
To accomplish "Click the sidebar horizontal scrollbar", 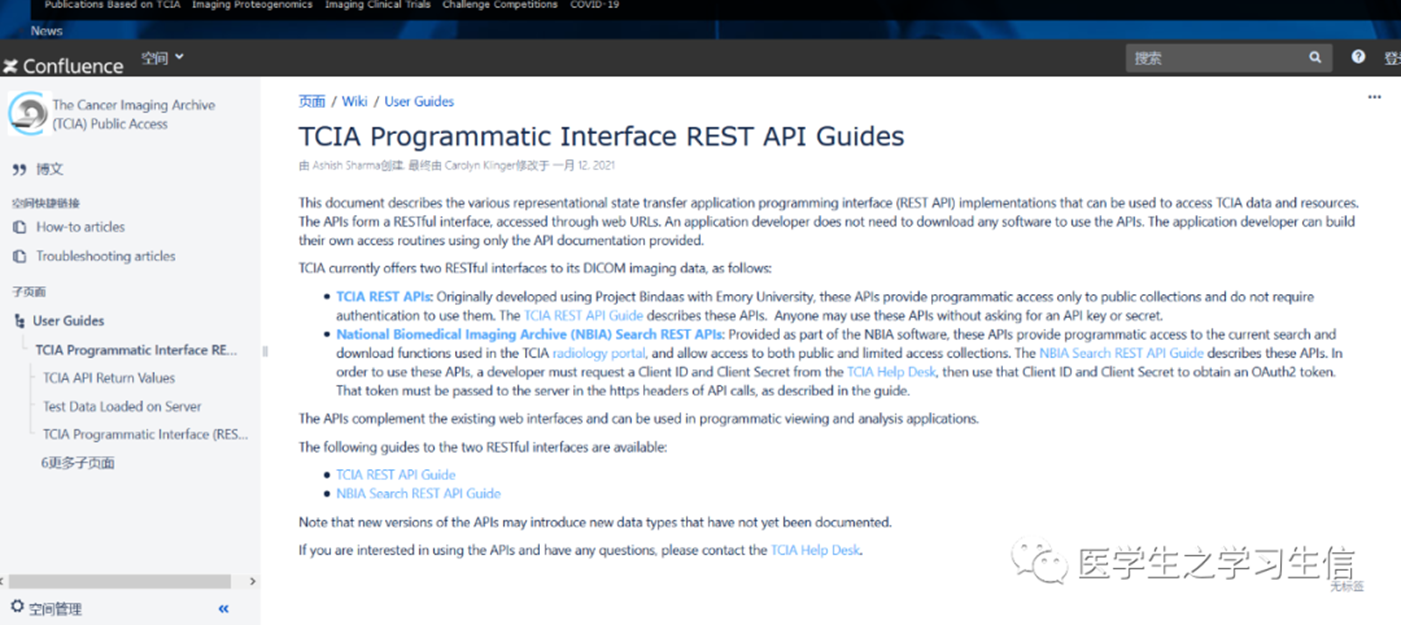I will click(x=120, y=581).
